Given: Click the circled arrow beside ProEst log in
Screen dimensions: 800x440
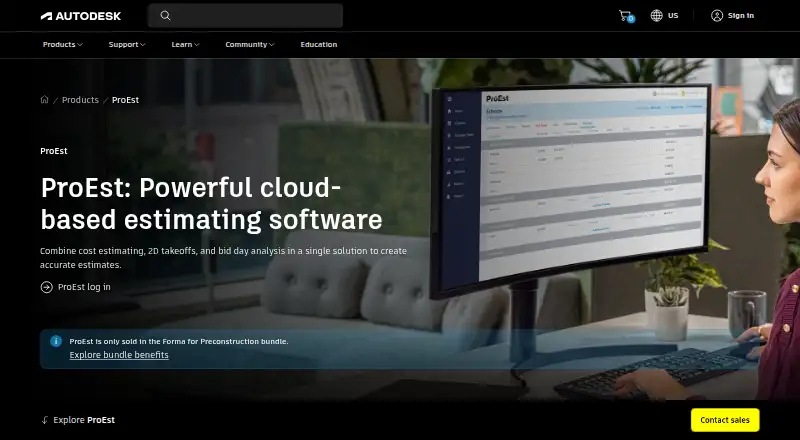Looking at the screenshot, I should pyautogui.click(x=46, y=287).
